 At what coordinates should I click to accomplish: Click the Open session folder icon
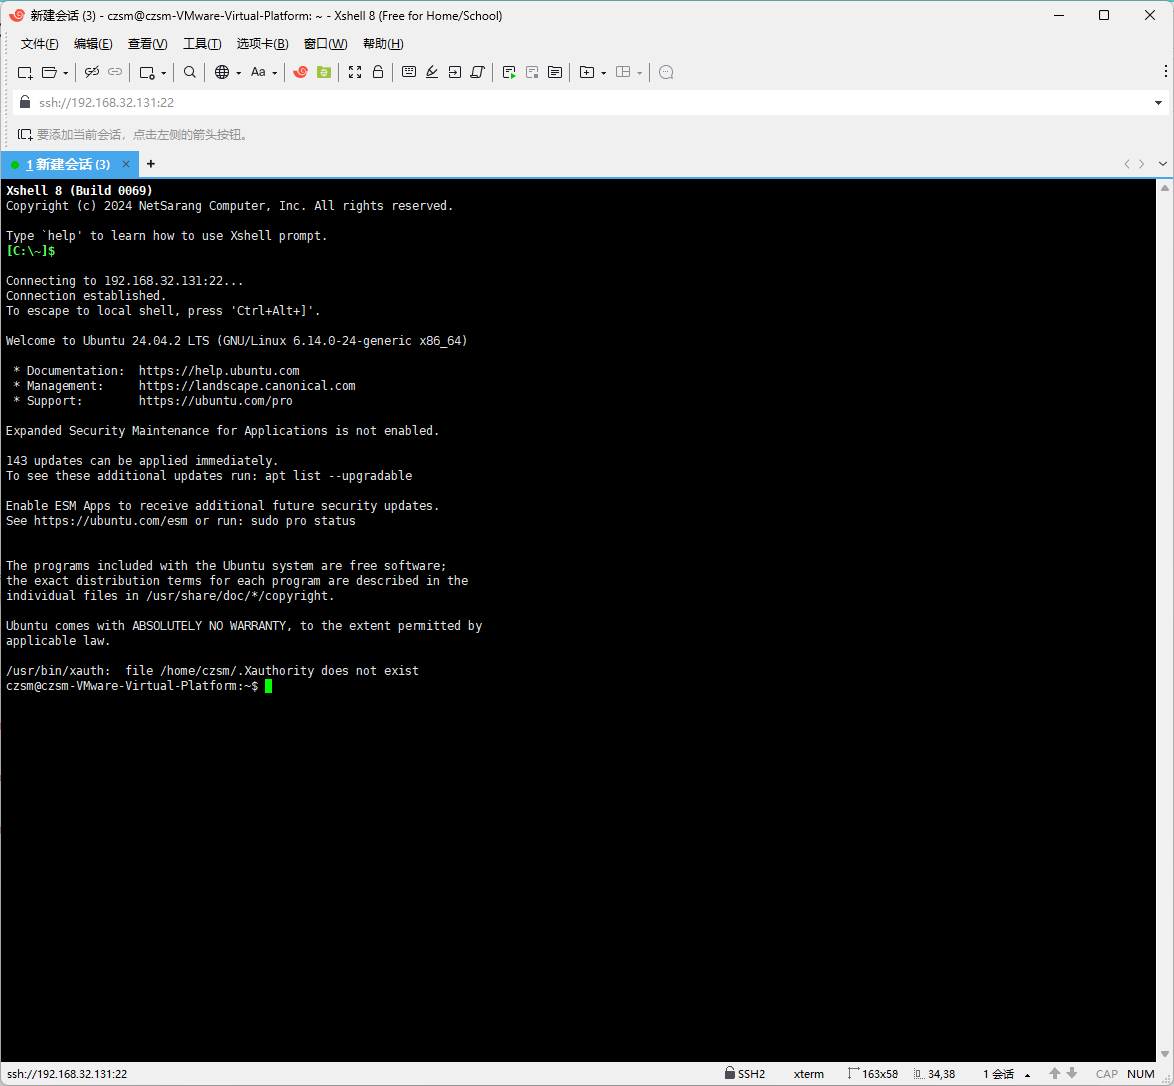pos(49,73)
